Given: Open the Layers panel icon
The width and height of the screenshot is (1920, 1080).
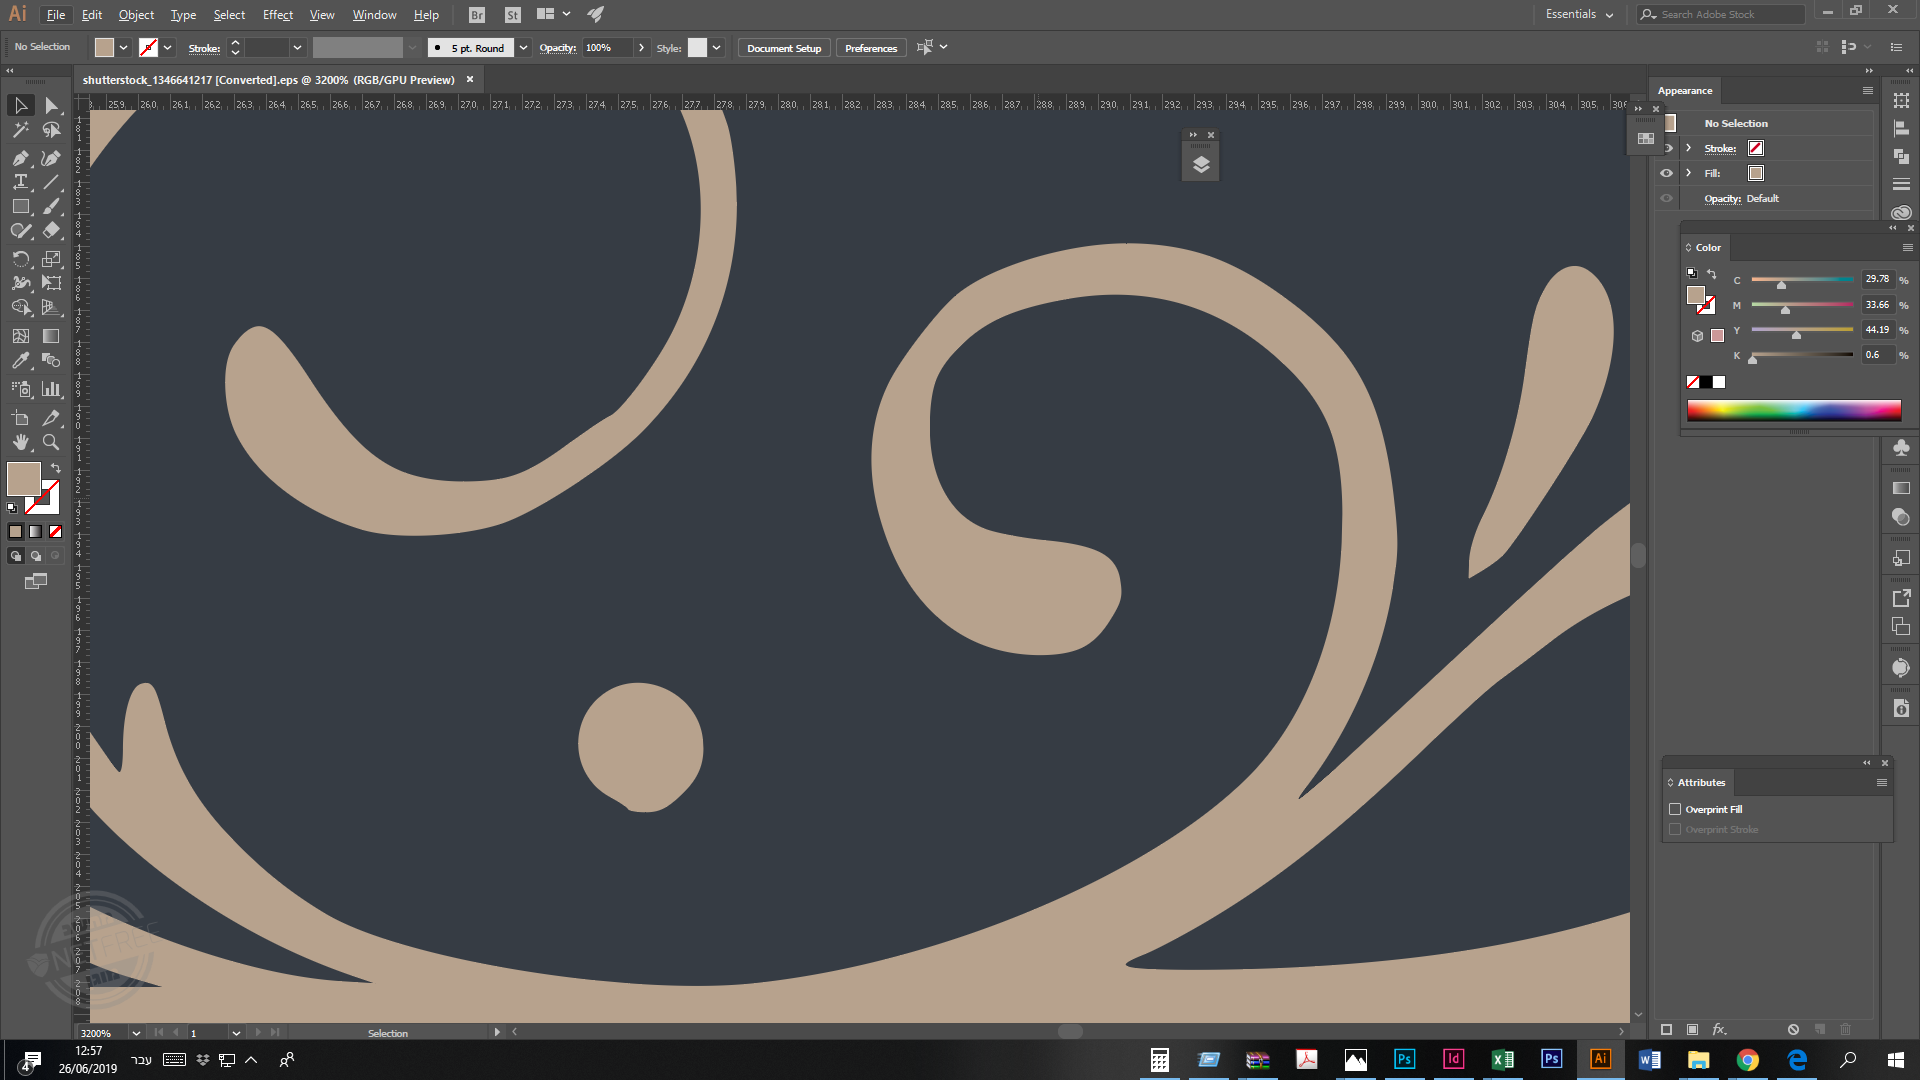Looking at the screenshot, I should (1201, 165).
